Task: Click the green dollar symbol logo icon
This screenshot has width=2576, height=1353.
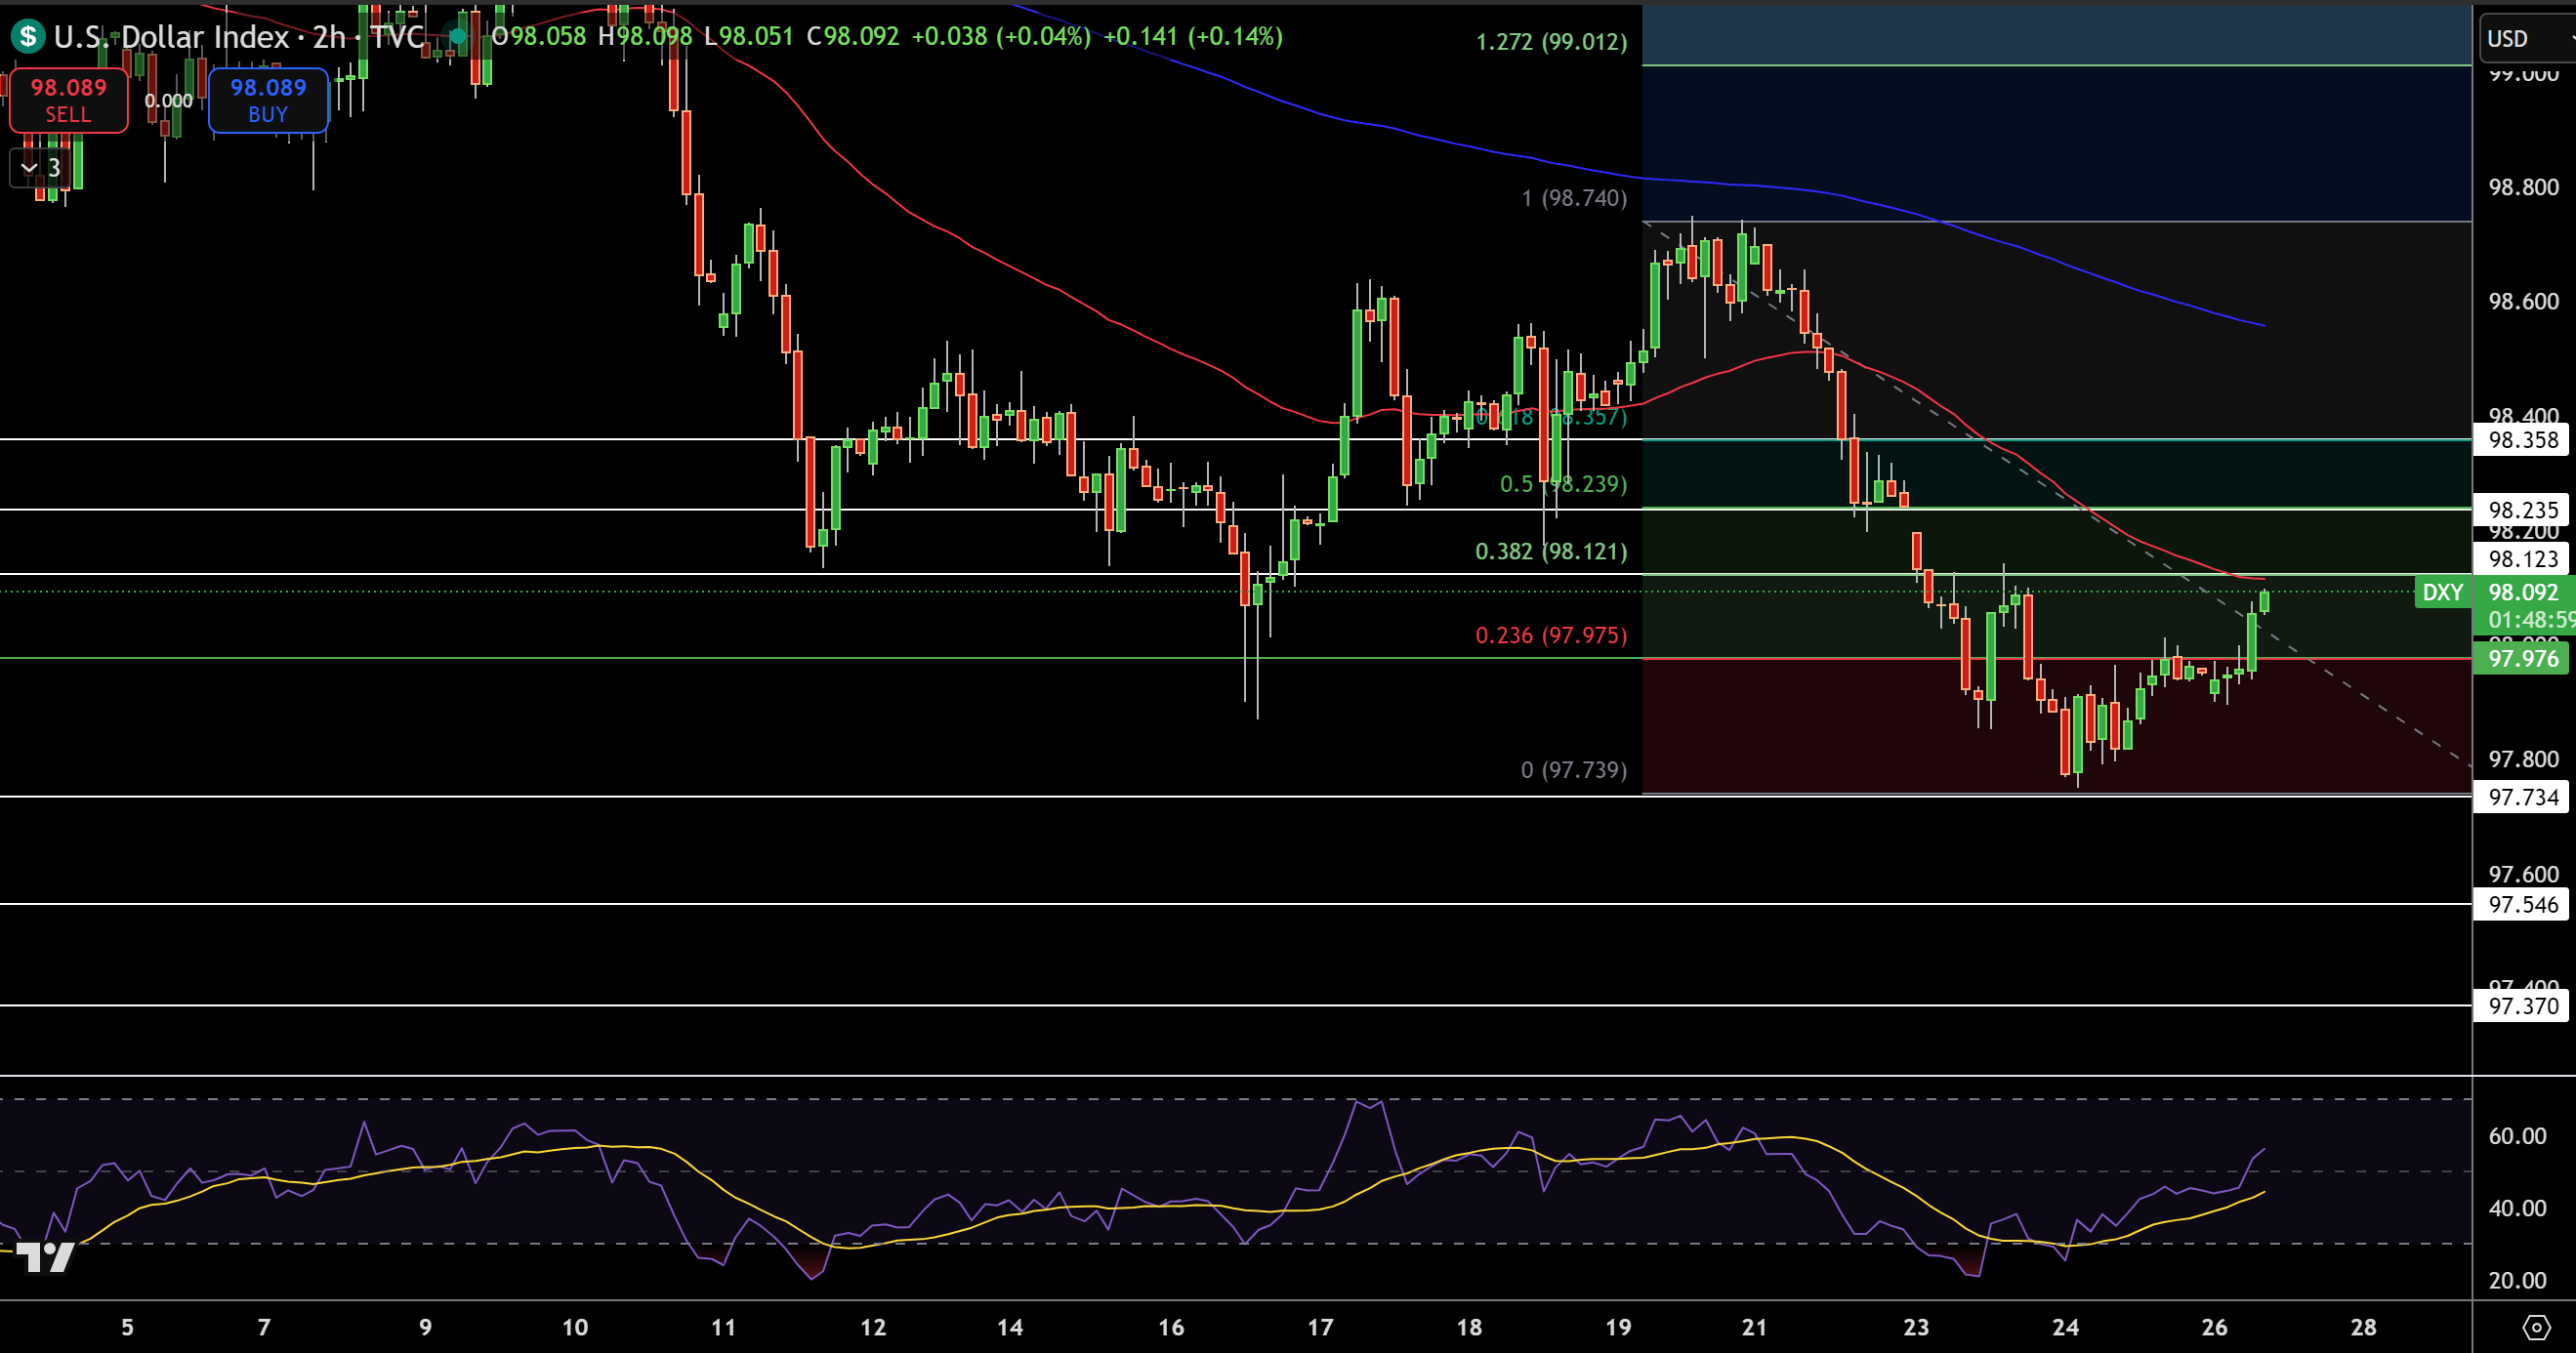Action: coord(27,37)
